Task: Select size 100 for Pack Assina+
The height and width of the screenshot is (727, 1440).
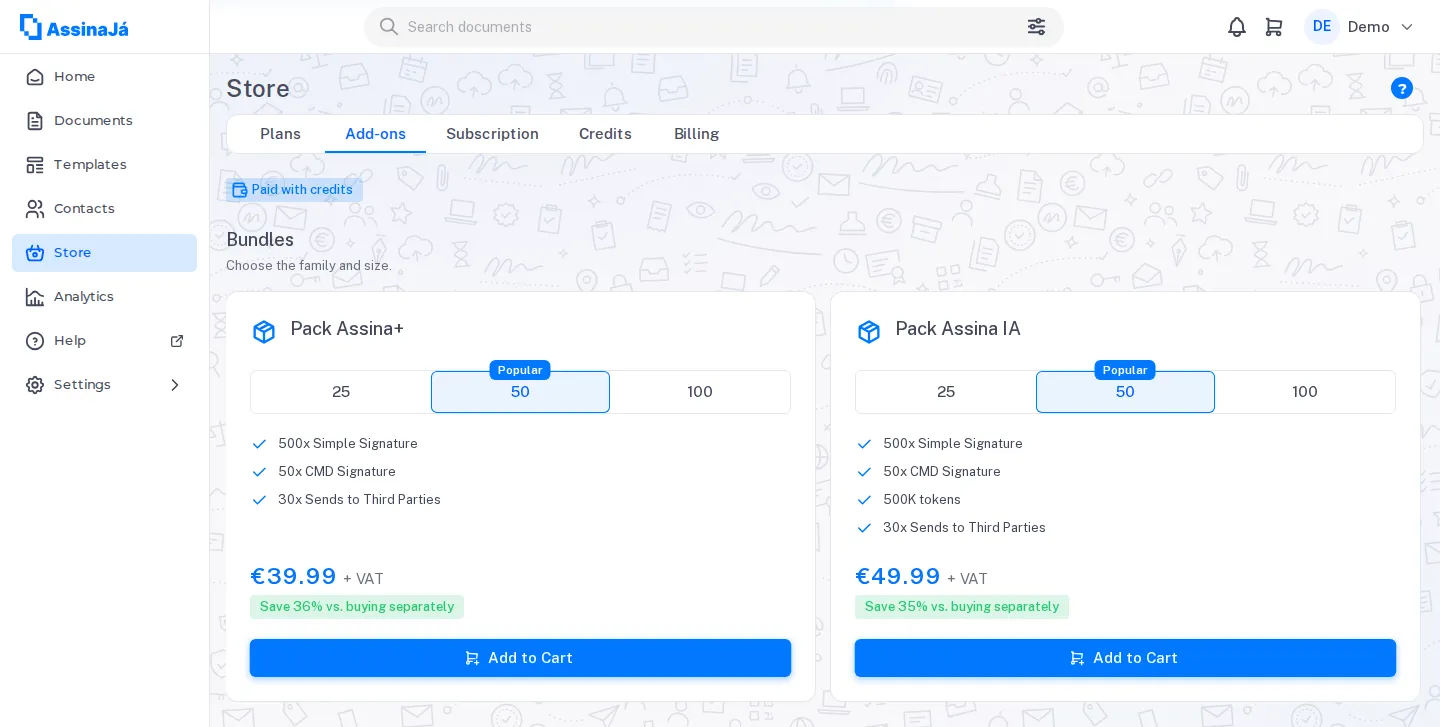Action: click(x=700, y=392)
